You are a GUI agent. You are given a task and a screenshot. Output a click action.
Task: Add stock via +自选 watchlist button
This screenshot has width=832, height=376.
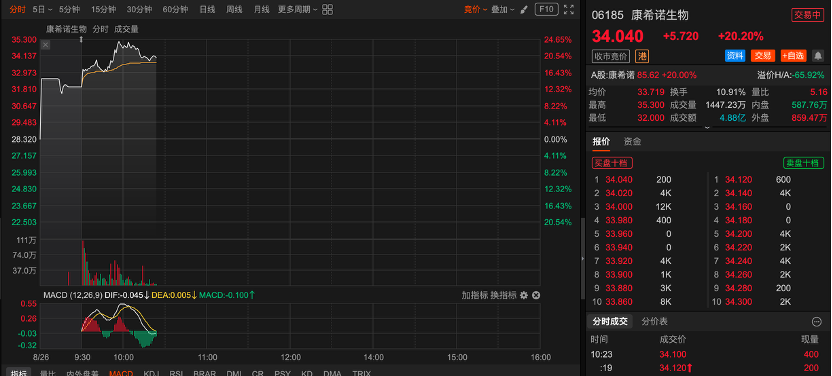click(x=793, y=56)
